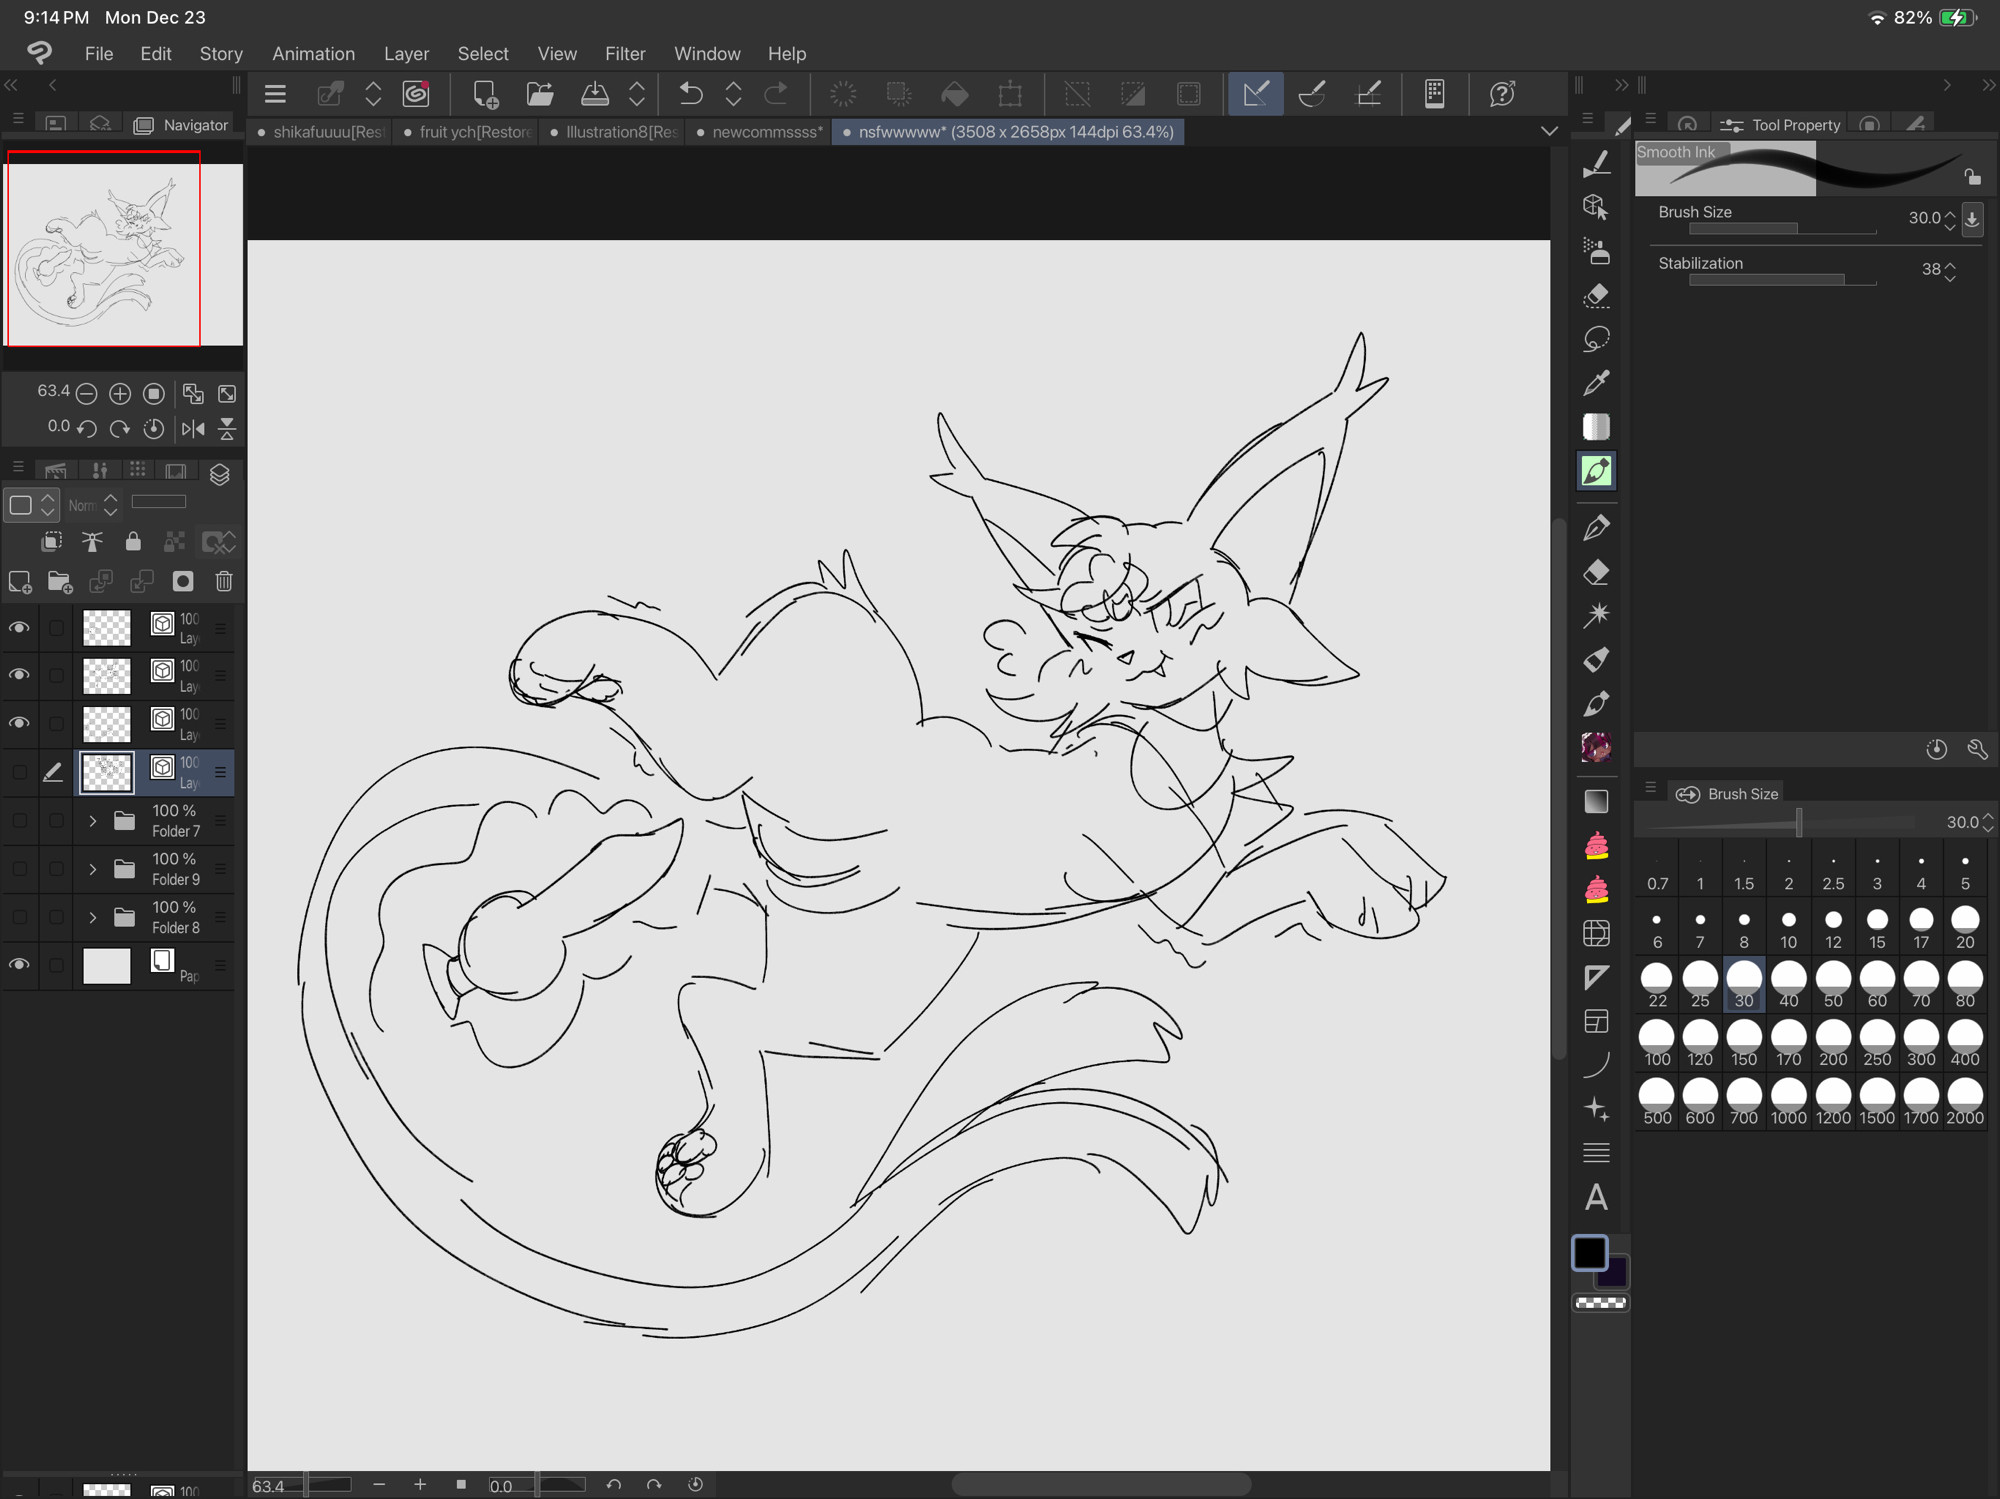Click the Clip Studio spiral icon
The height and width of the screenshot is (1499, 2000).
(x=416, y=94)
